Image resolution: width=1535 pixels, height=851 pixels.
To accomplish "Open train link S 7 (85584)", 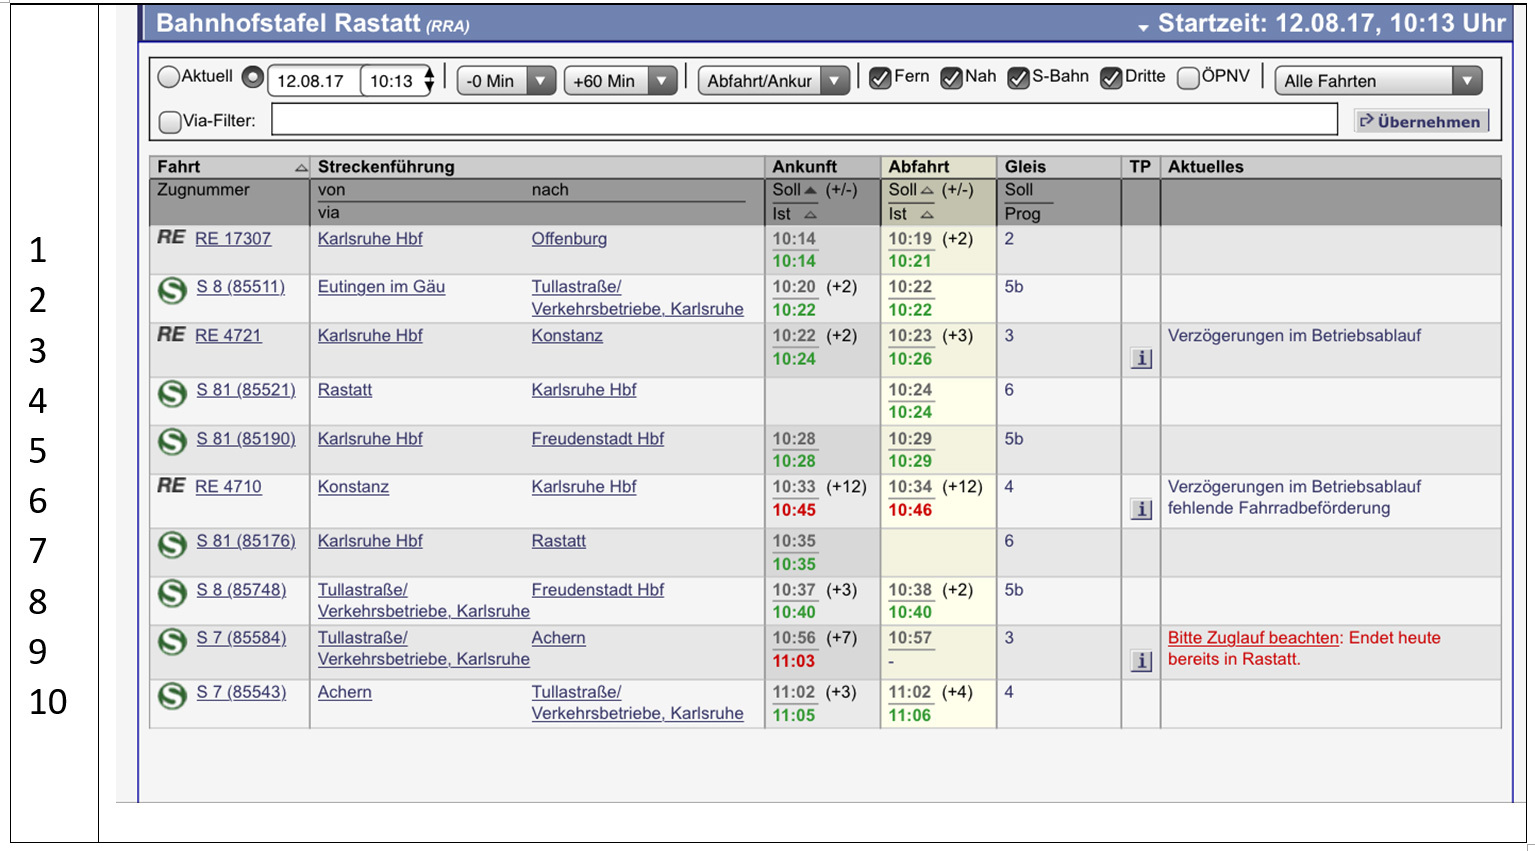I will tap(241, 637).
